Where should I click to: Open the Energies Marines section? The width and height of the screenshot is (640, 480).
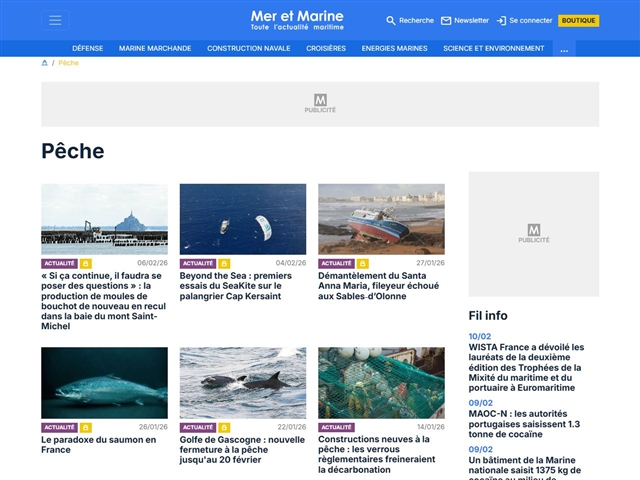pyautogui.click(x=394, y=48)
